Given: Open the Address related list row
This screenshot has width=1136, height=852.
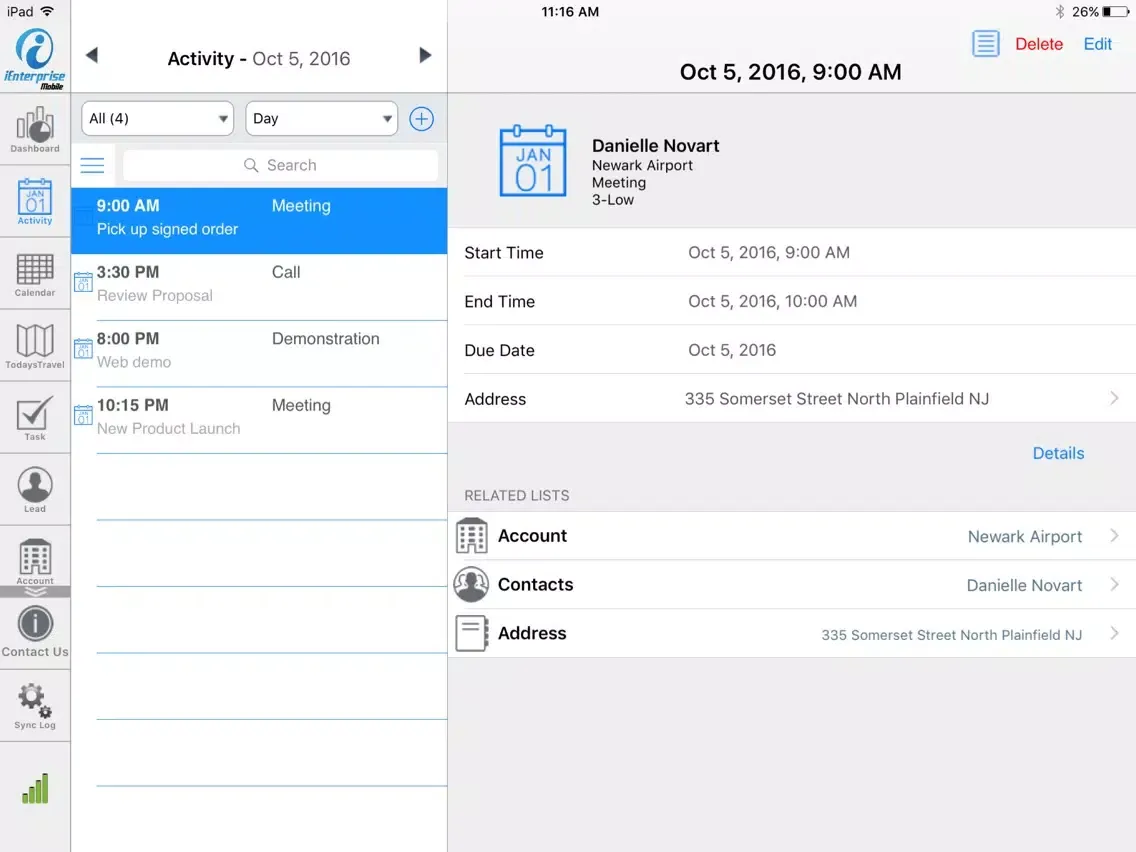Looking at the screenshot, I should [x=792, y=633].
